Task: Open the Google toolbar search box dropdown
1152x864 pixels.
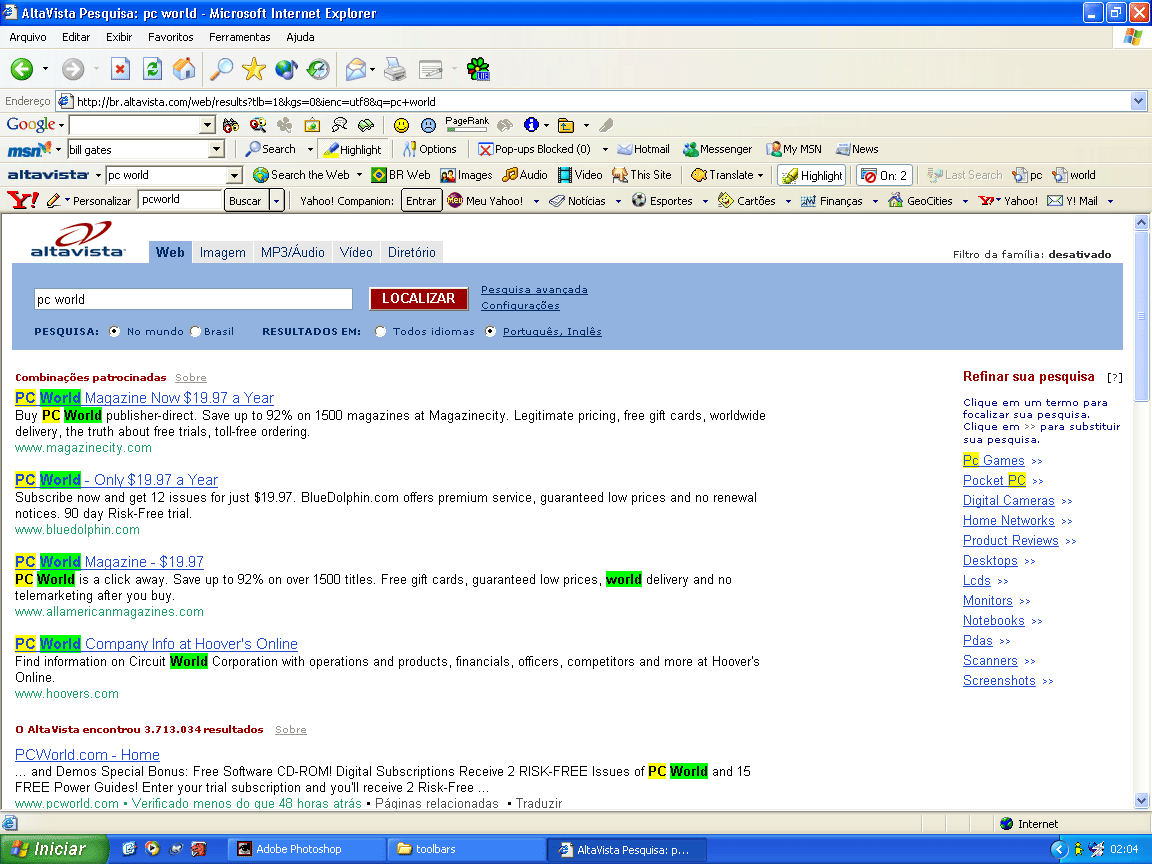Action: [207, 125]
